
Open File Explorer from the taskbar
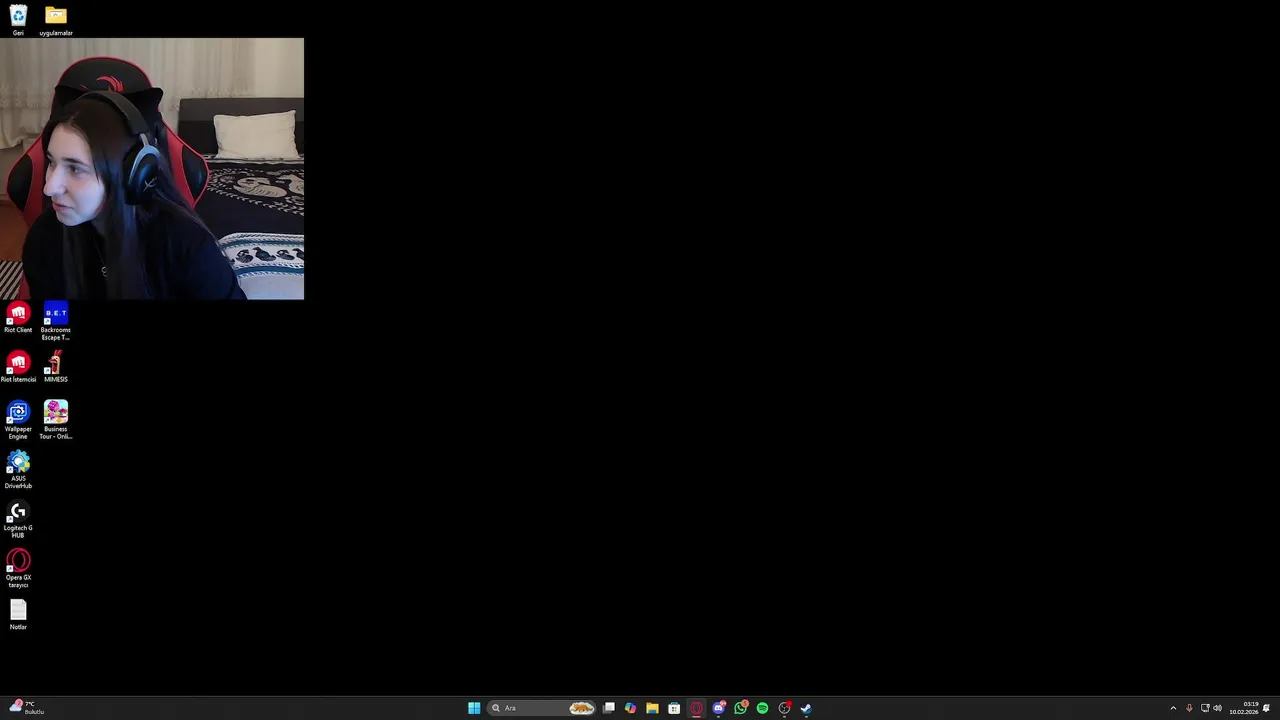pyautogui.click(x=652, y=708)
